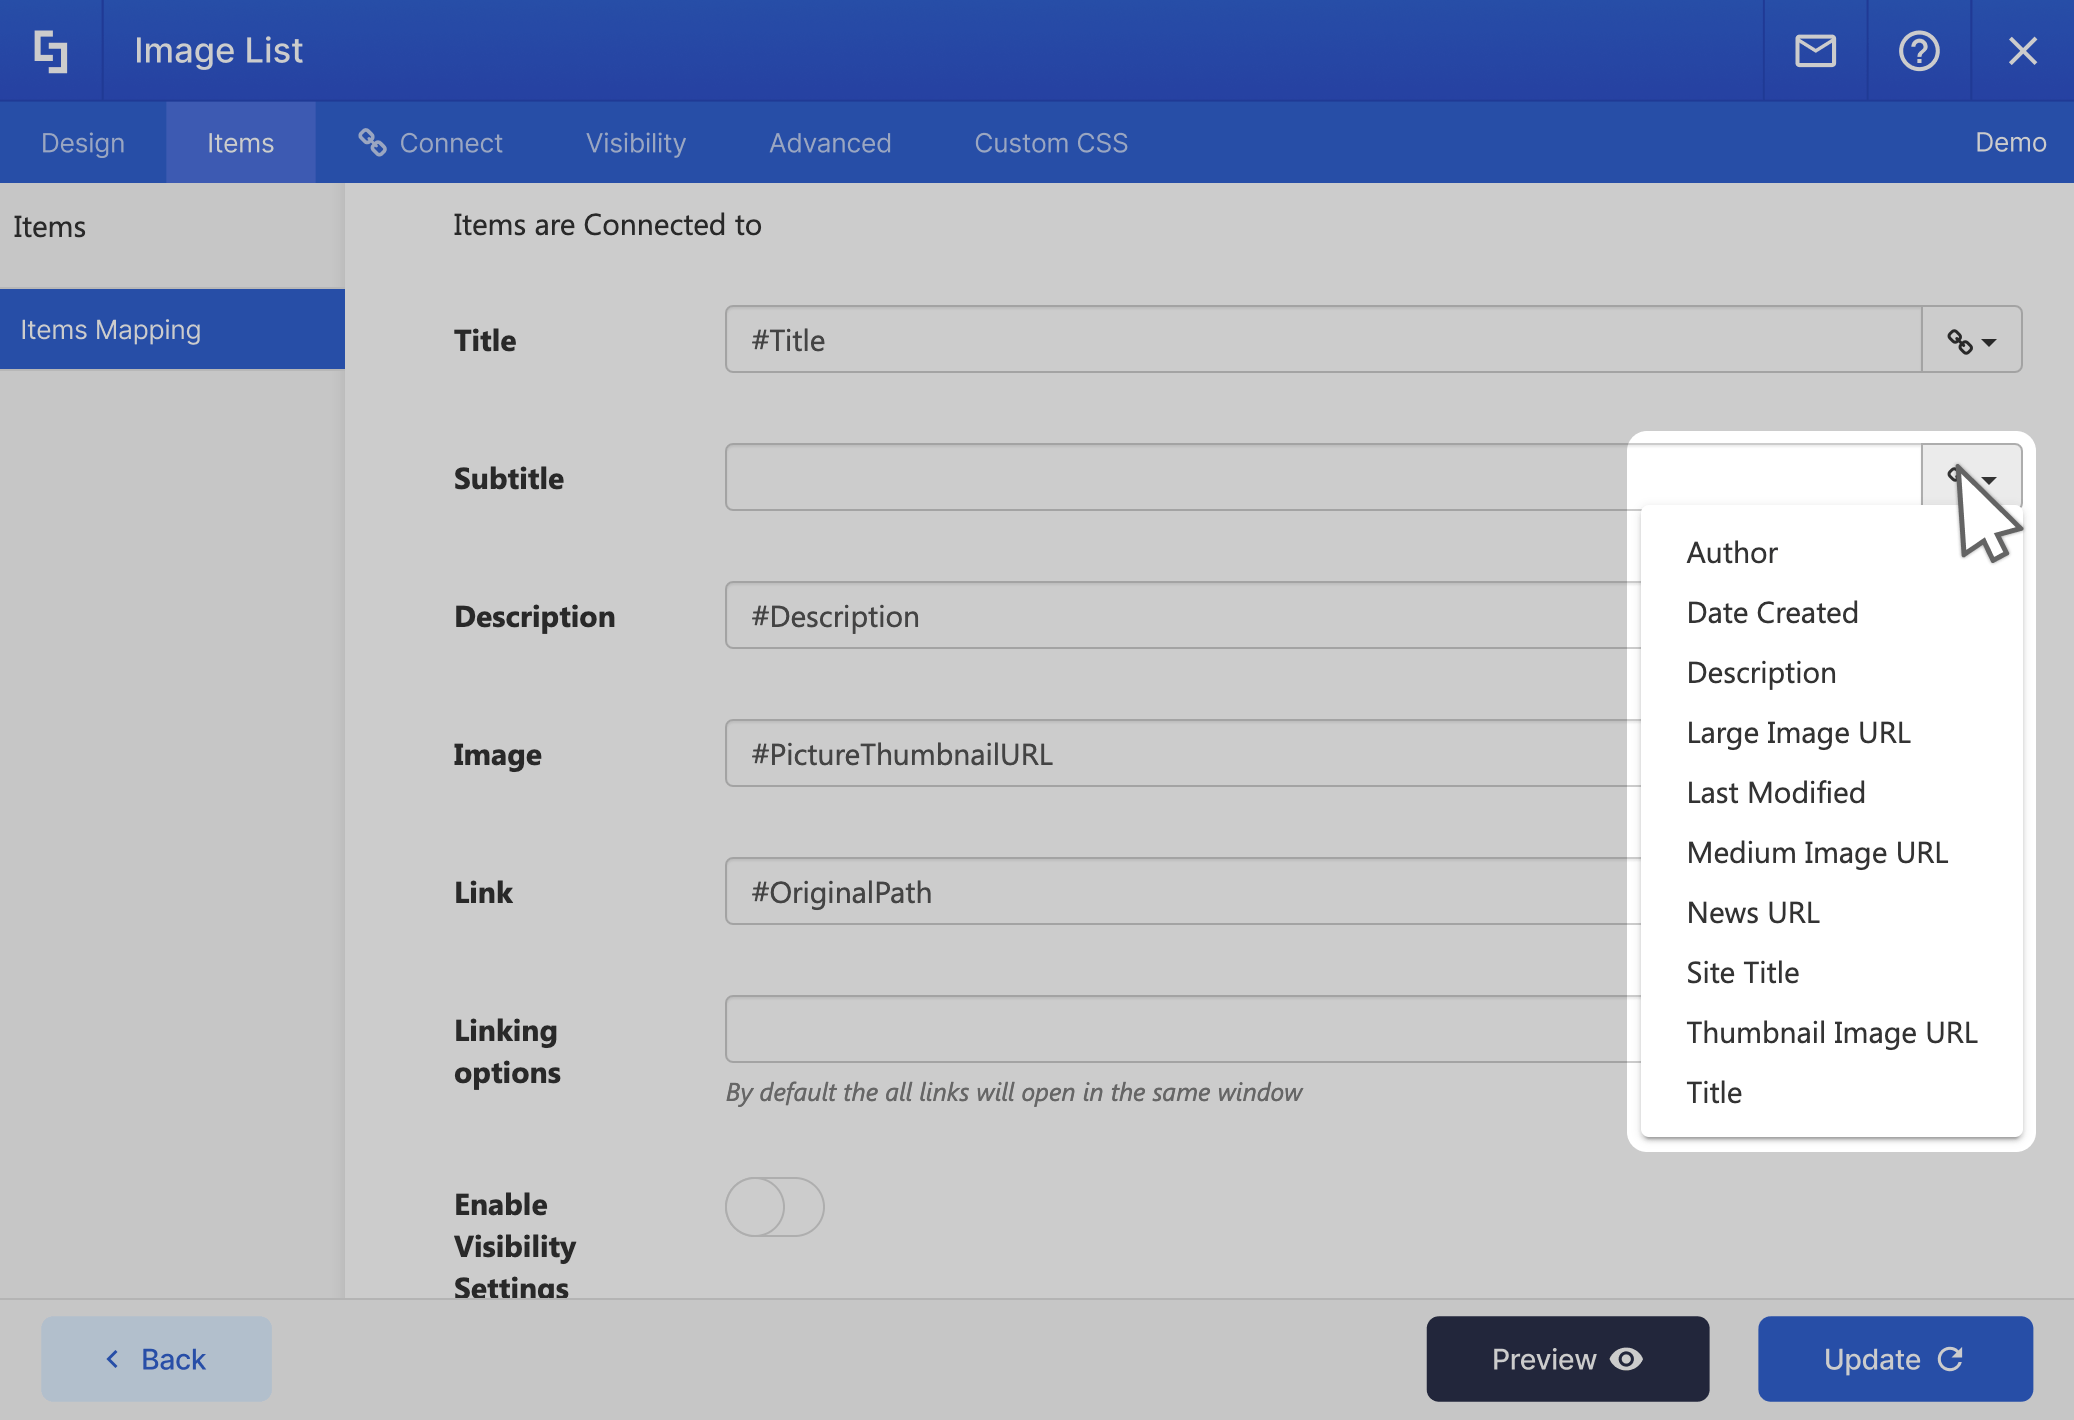Toggle Enable Visibility Settings switch
2074x1420 pixels.
point(775,1207)
